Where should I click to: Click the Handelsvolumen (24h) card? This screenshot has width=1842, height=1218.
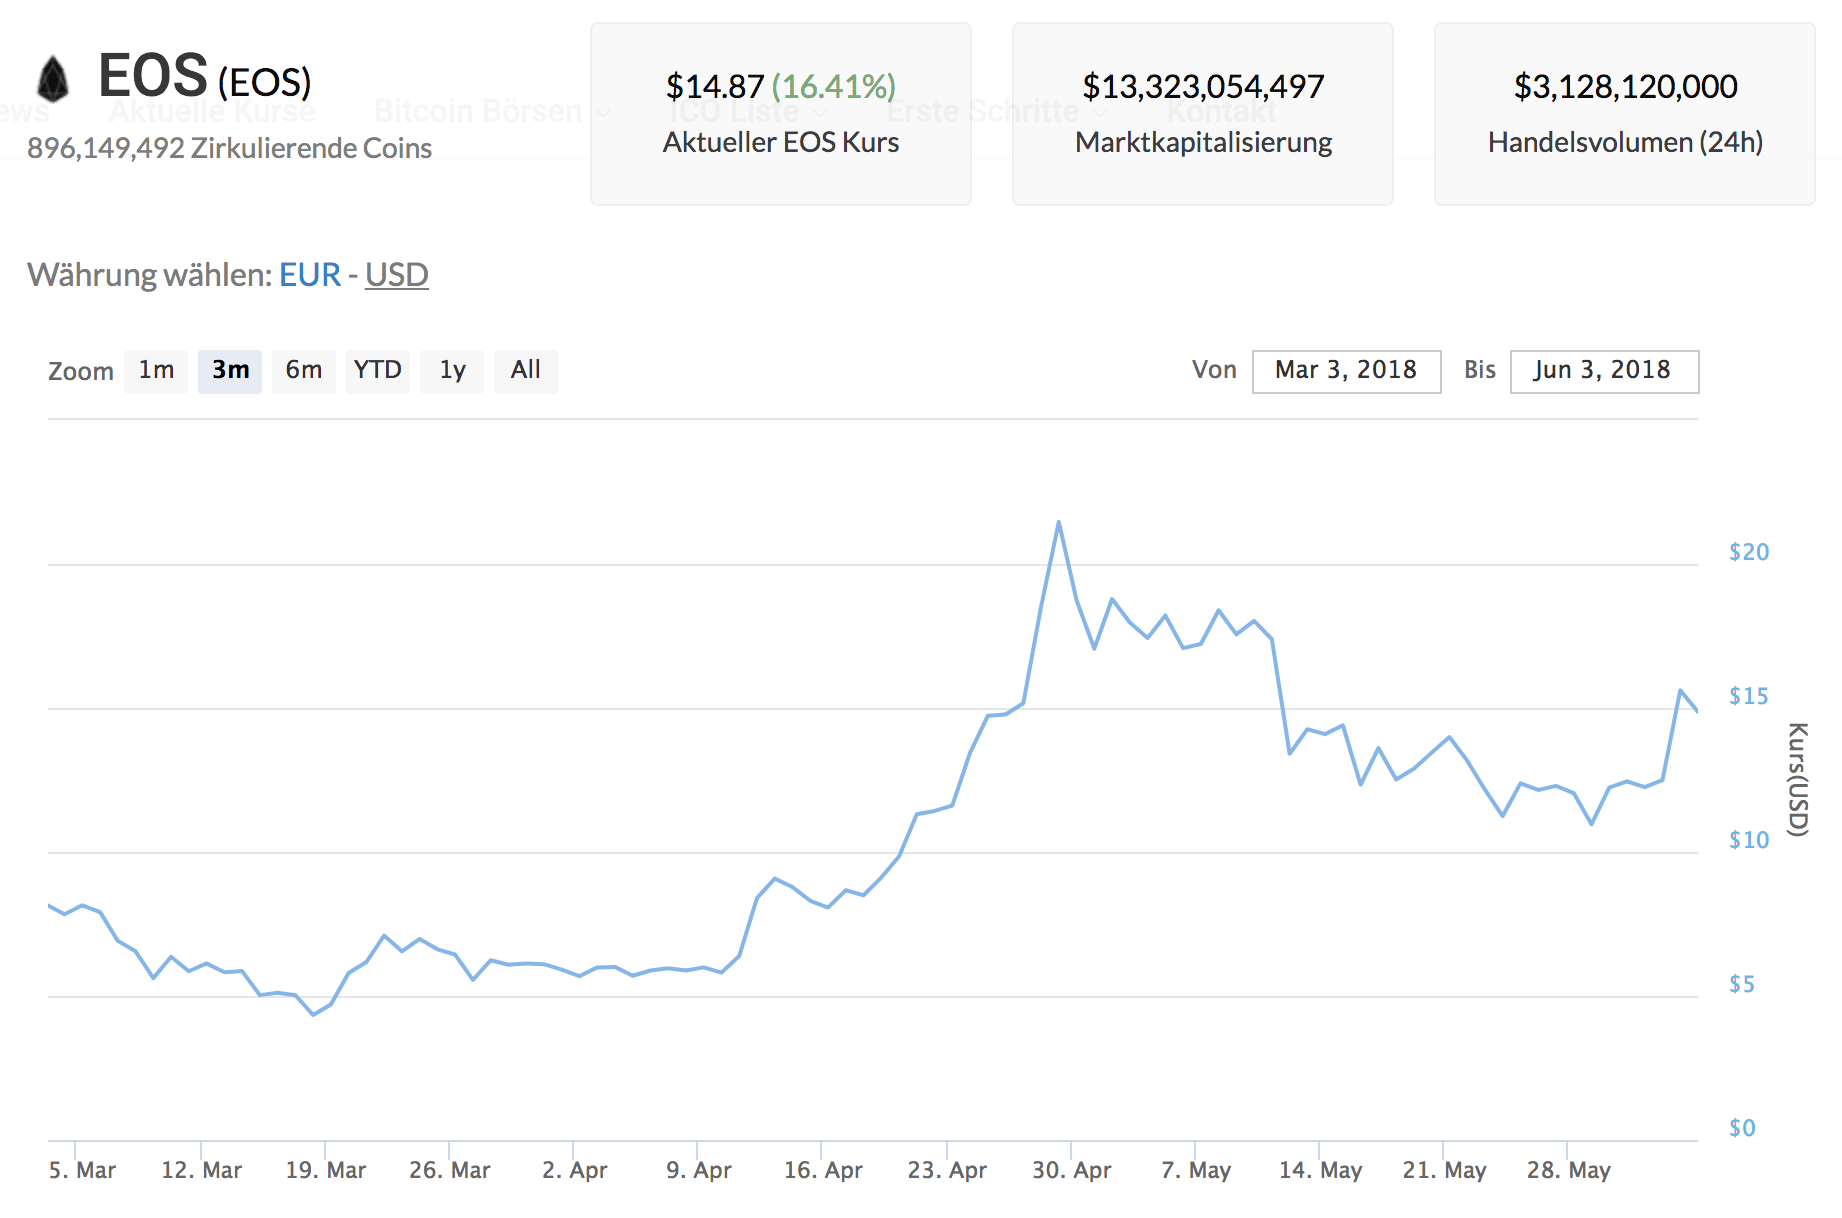point(1625,114)
